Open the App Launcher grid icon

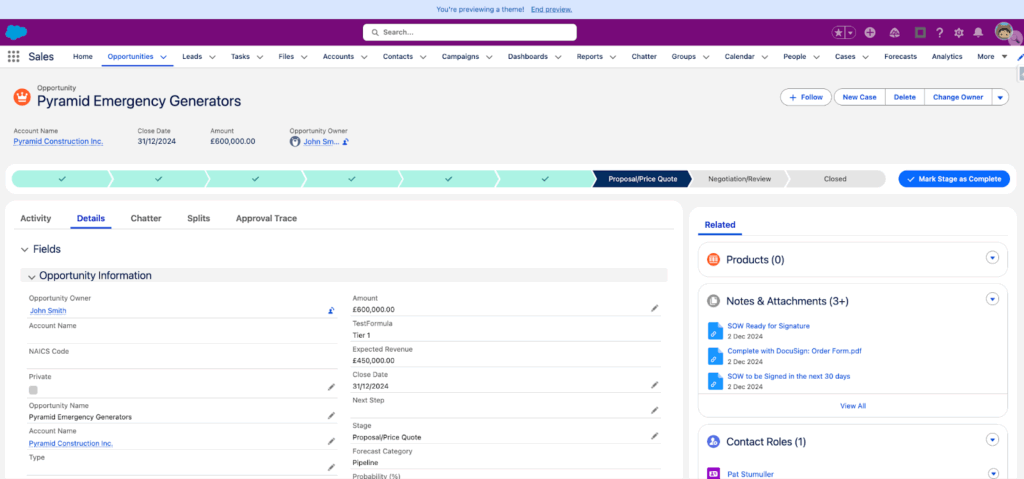[14, 57]
